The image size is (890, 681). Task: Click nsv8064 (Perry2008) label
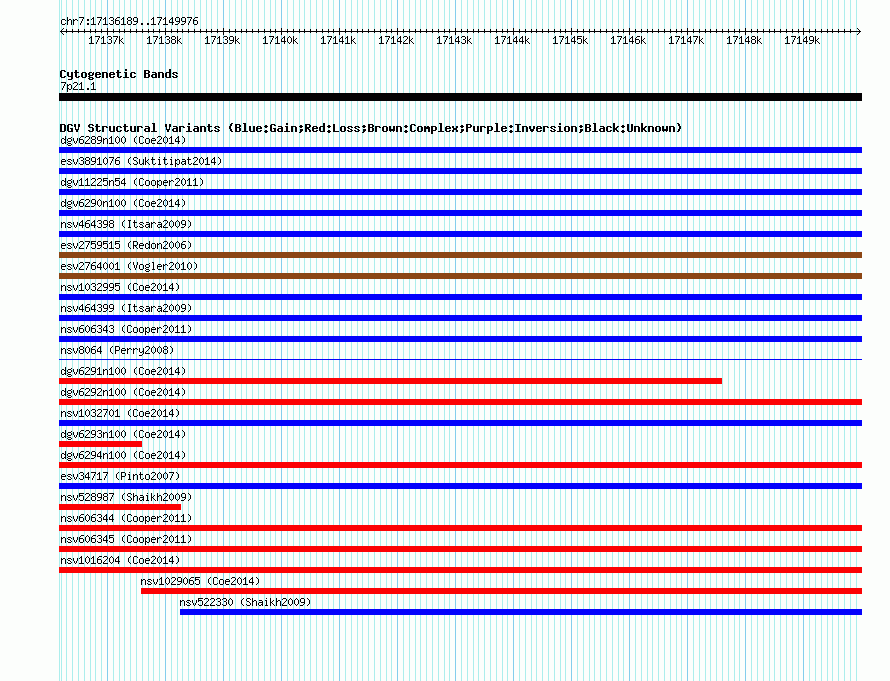[x=117, y=350]
